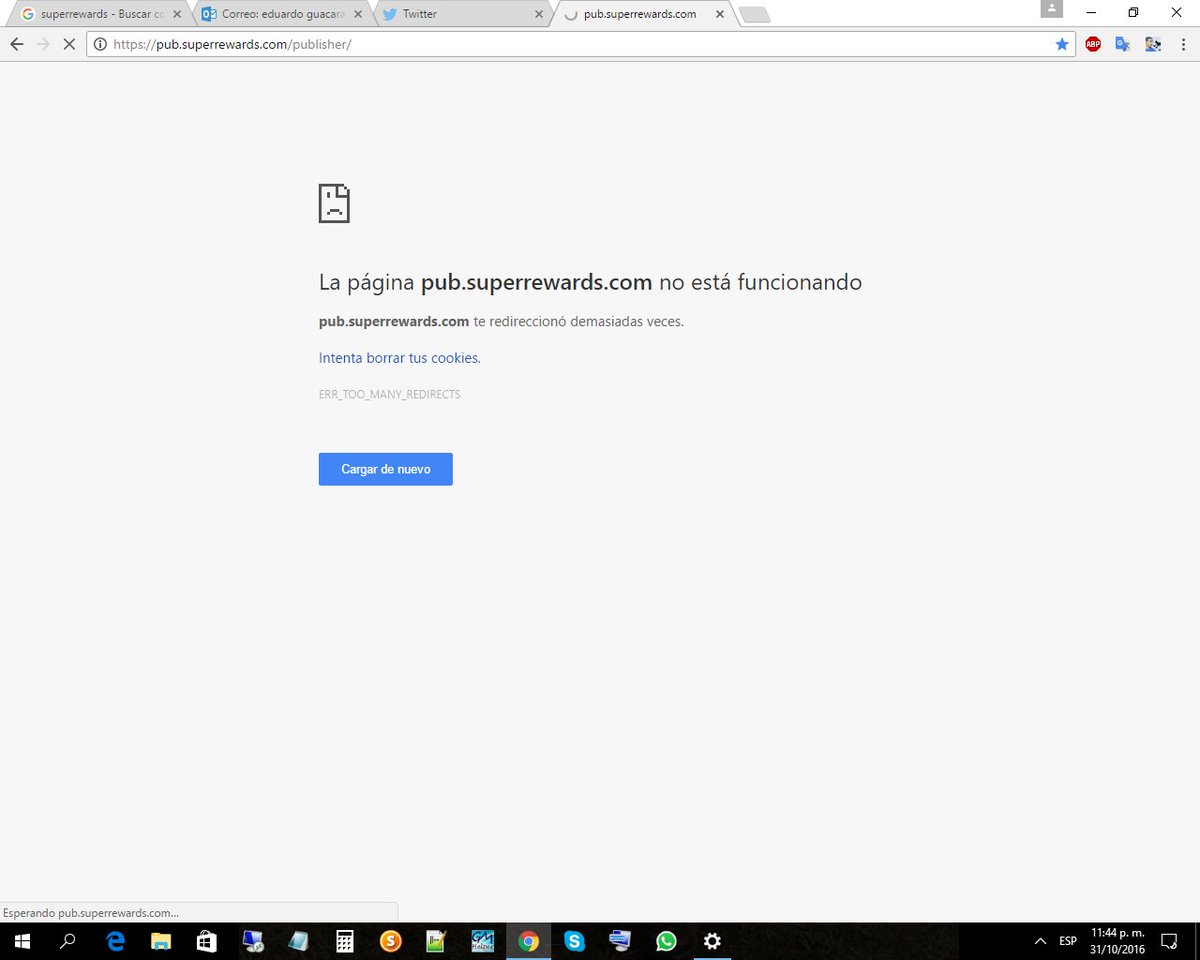Click the rightmost extension icon in toolbar

tap(1153, 44)
